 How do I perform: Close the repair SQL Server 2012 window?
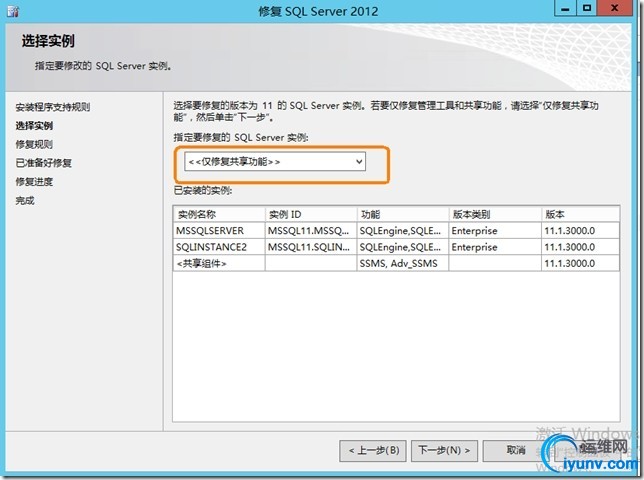[x=615, y=8]
